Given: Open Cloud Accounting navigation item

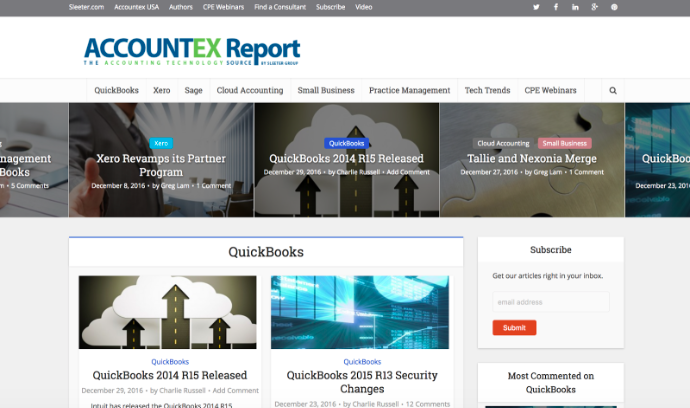Looking at the screenshot, I should tap(250, 90).
